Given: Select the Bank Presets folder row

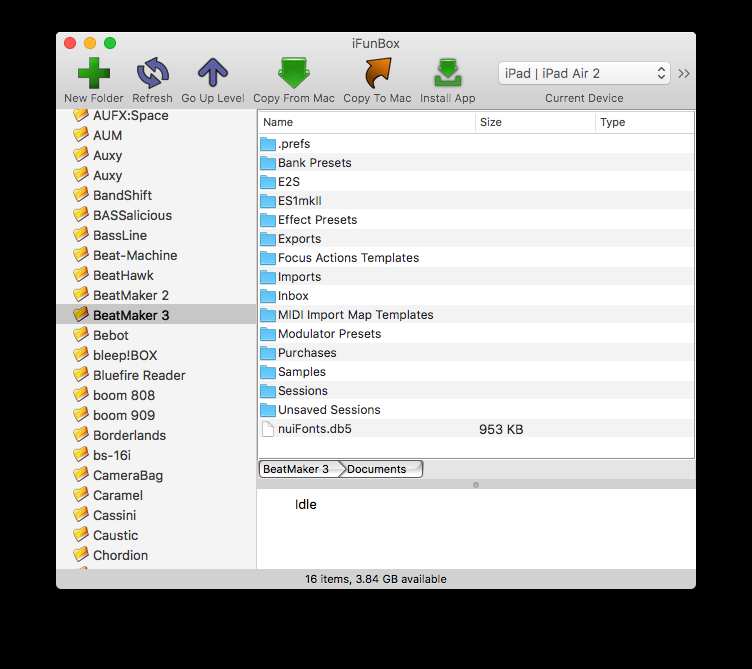Looking at the screenshot, I should pyautogui.click(x=476, y=163).
